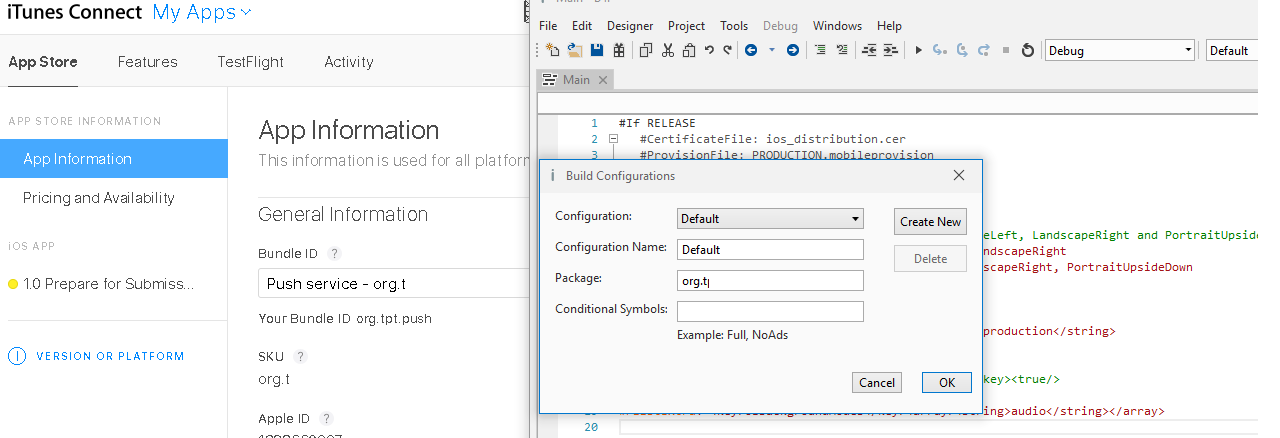Close the Build Configurations dialog

959,175
